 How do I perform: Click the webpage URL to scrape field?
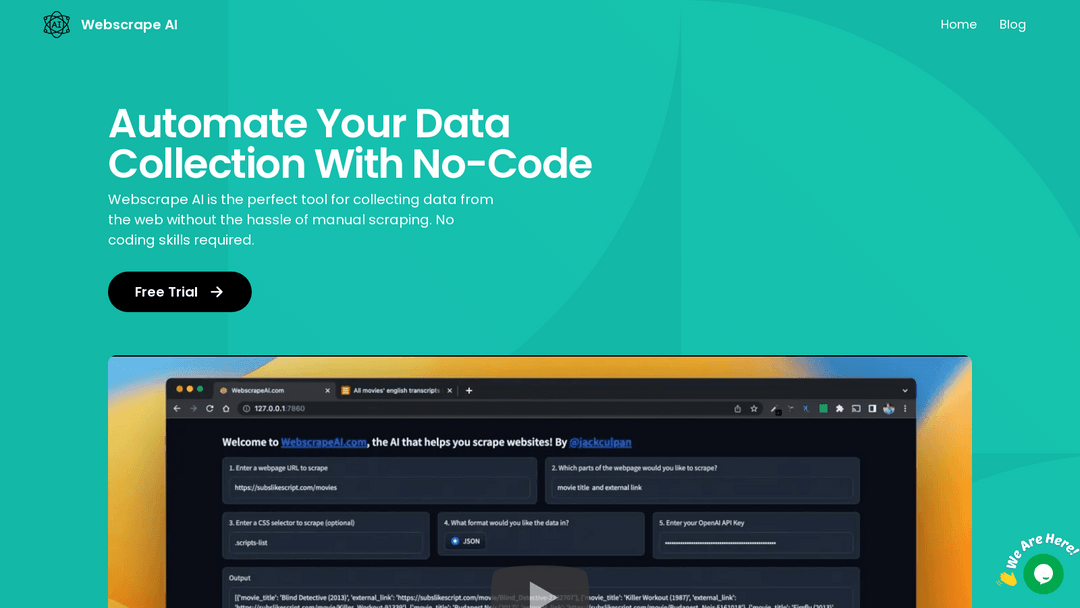379,488
